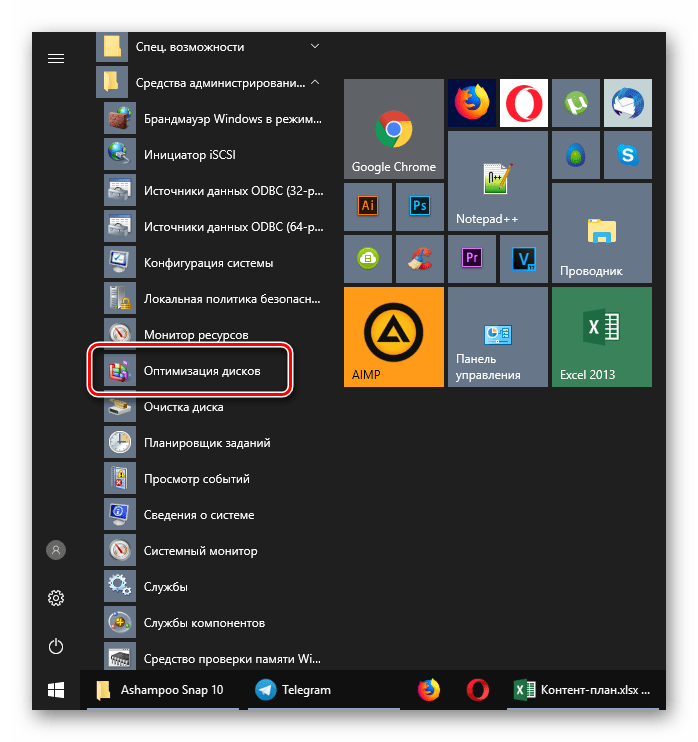Expand the hamburger menu in Start
Viewport: 698px width, 742px height.
[56, 58]
